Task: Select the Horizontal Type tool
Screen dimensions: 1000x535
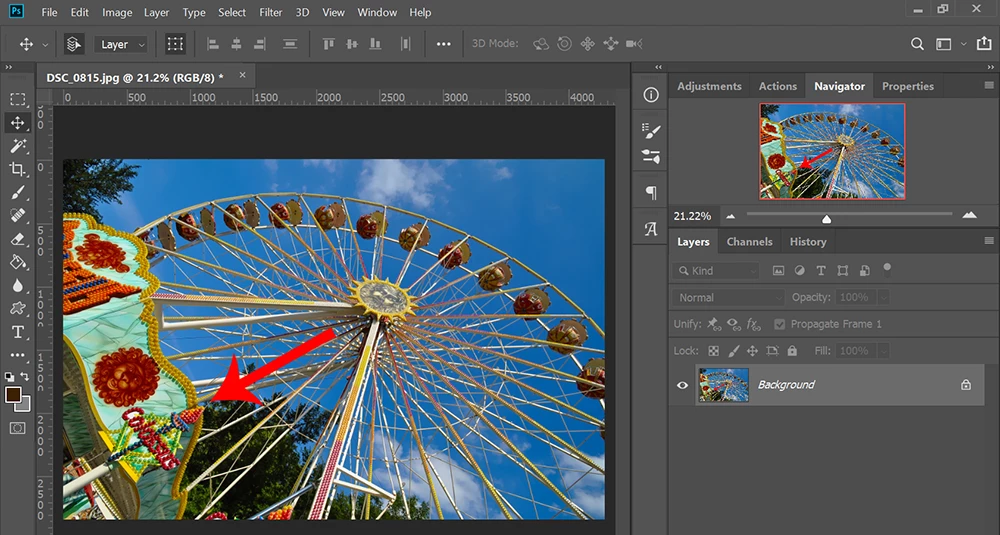Action: click(18, 332)
